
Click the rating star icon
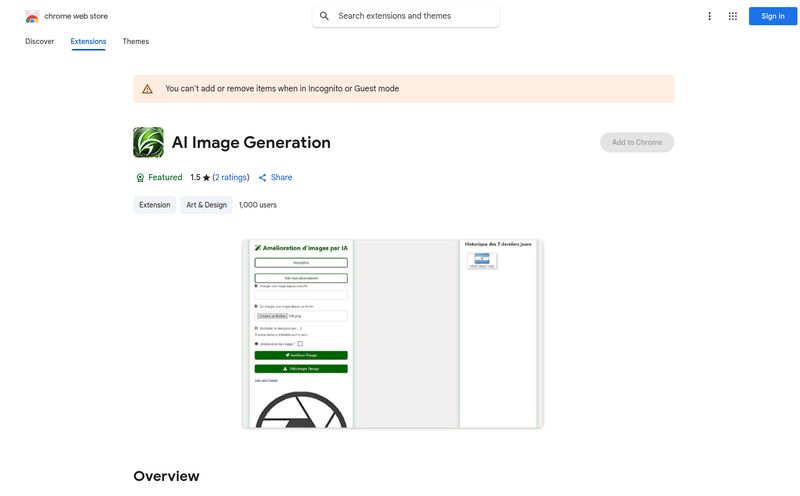(x=206, y=178)
